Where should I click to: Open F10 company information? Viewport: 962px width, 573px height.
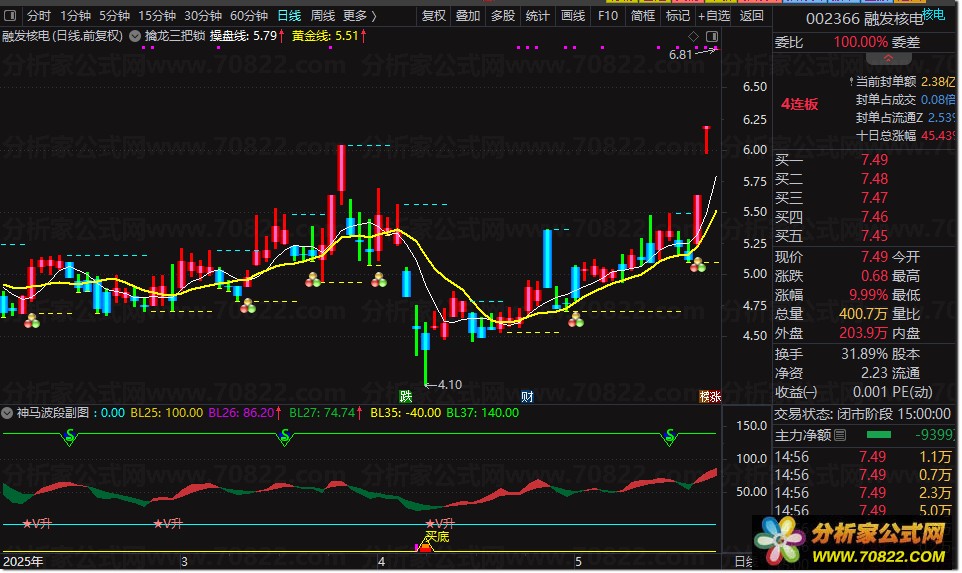[x=608, y=16]
